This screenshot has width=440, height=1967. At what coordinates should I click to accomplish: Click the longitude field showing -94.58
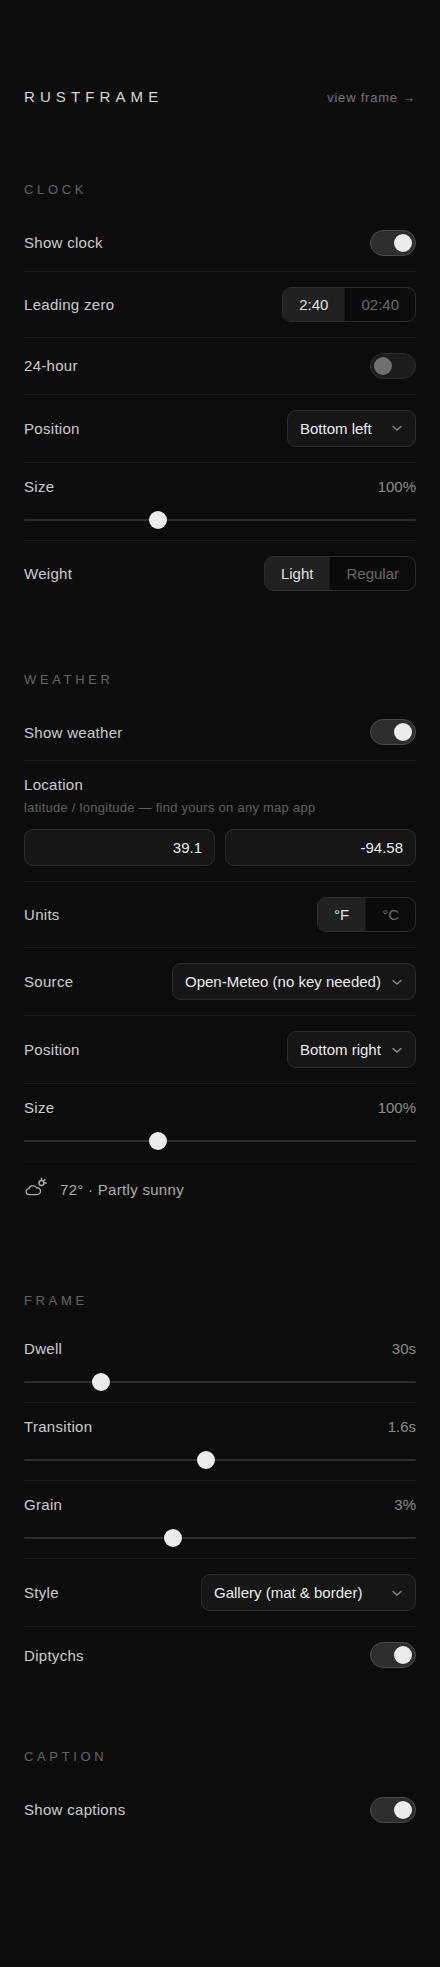[x=320, y=848]
